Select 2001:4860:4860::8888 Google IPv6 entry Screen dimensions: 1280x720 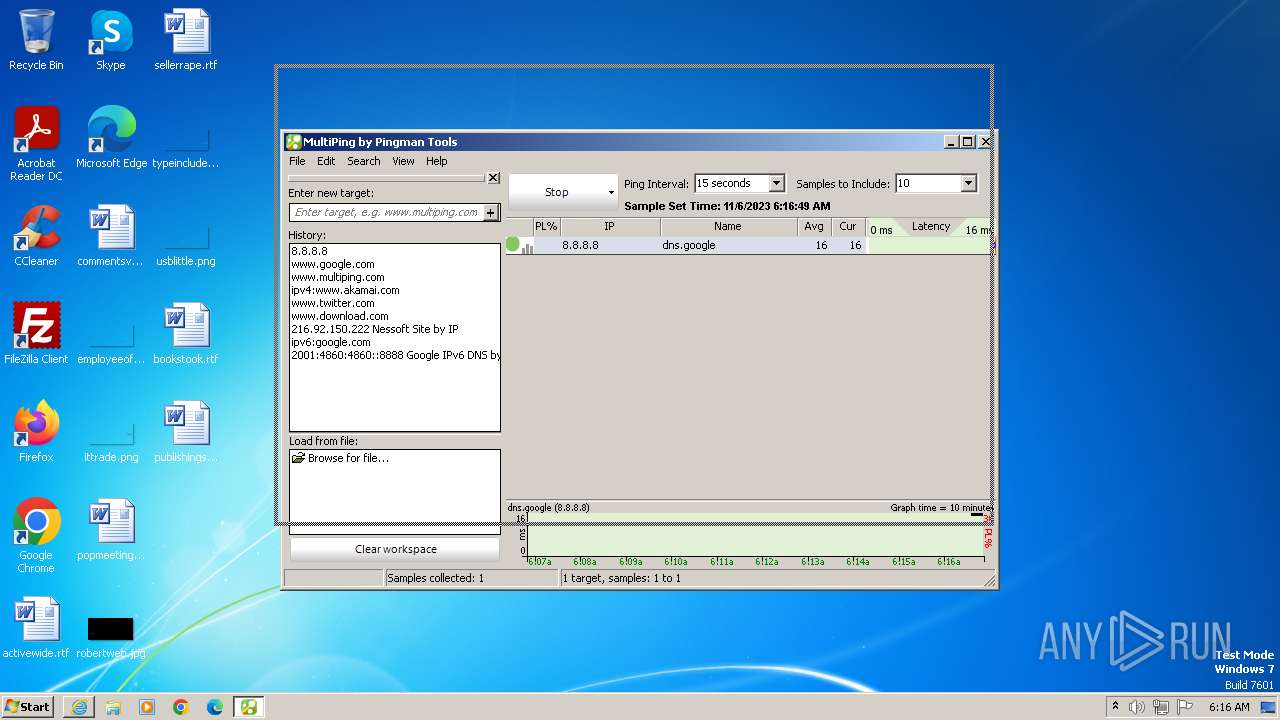[395, 355]
